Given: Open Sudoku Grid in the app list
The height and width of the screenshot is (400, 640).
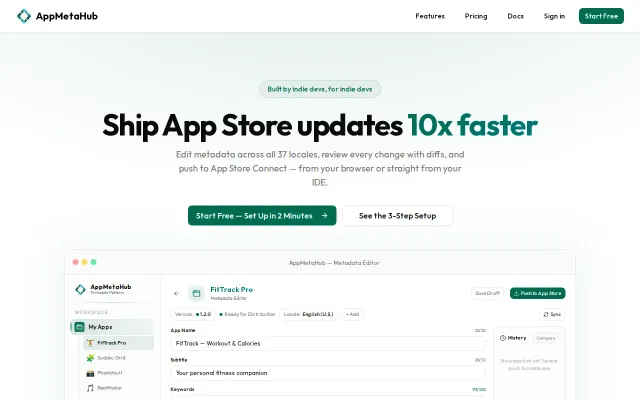Looking at the screenshot, I should click(x=118, y=358).
